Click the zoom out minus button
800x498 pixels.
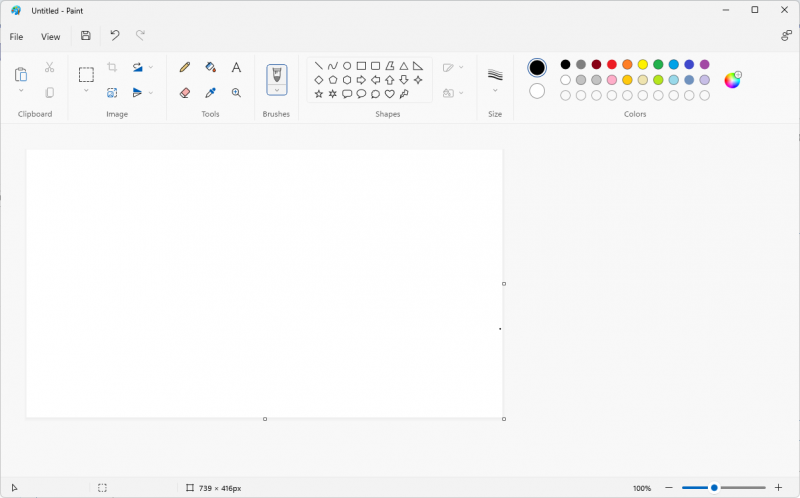click(x=668, y=488)
